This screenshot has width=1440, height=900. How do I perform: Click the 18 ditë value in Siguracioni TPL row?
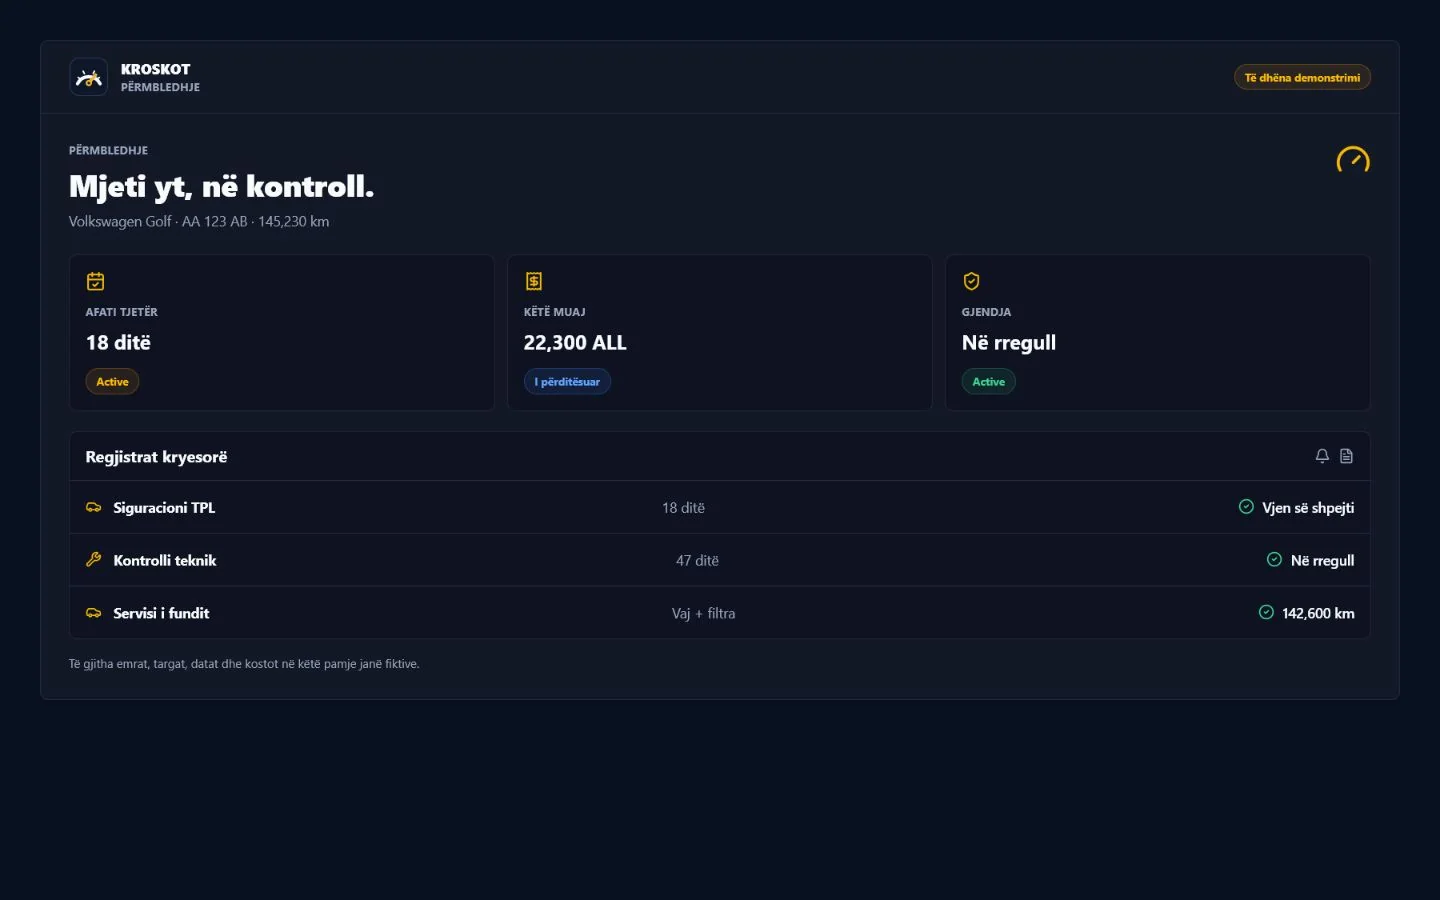[683, 508]
